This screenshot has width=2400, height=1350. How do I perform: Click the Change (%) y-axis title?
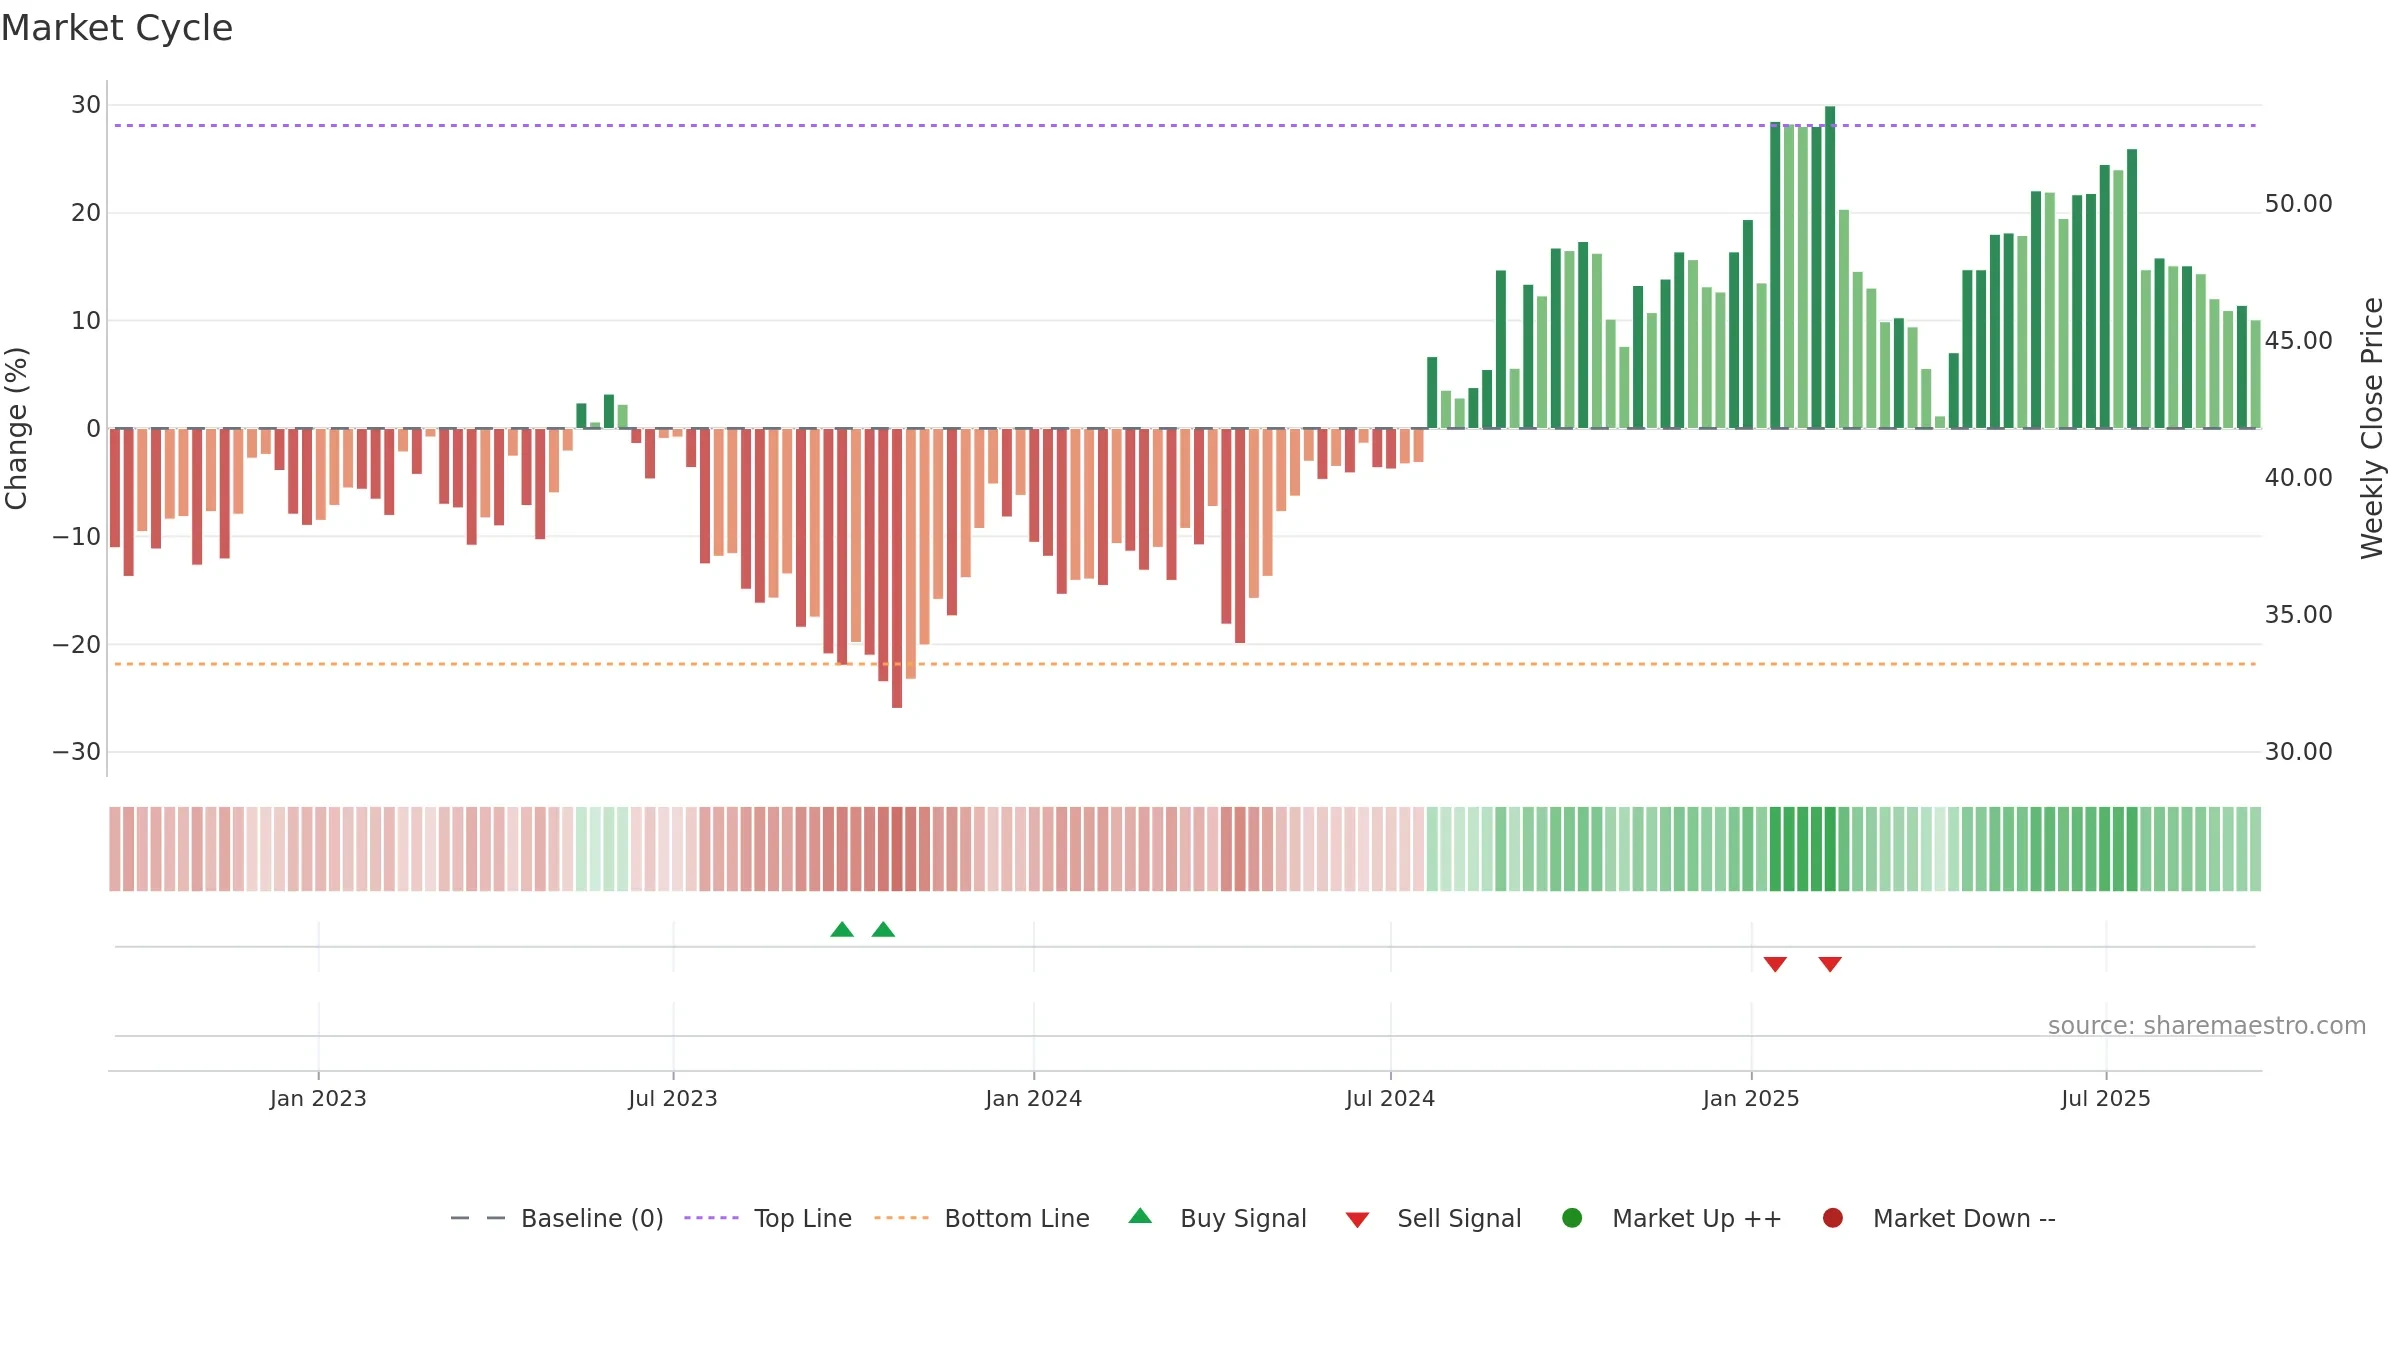point(16,428)
